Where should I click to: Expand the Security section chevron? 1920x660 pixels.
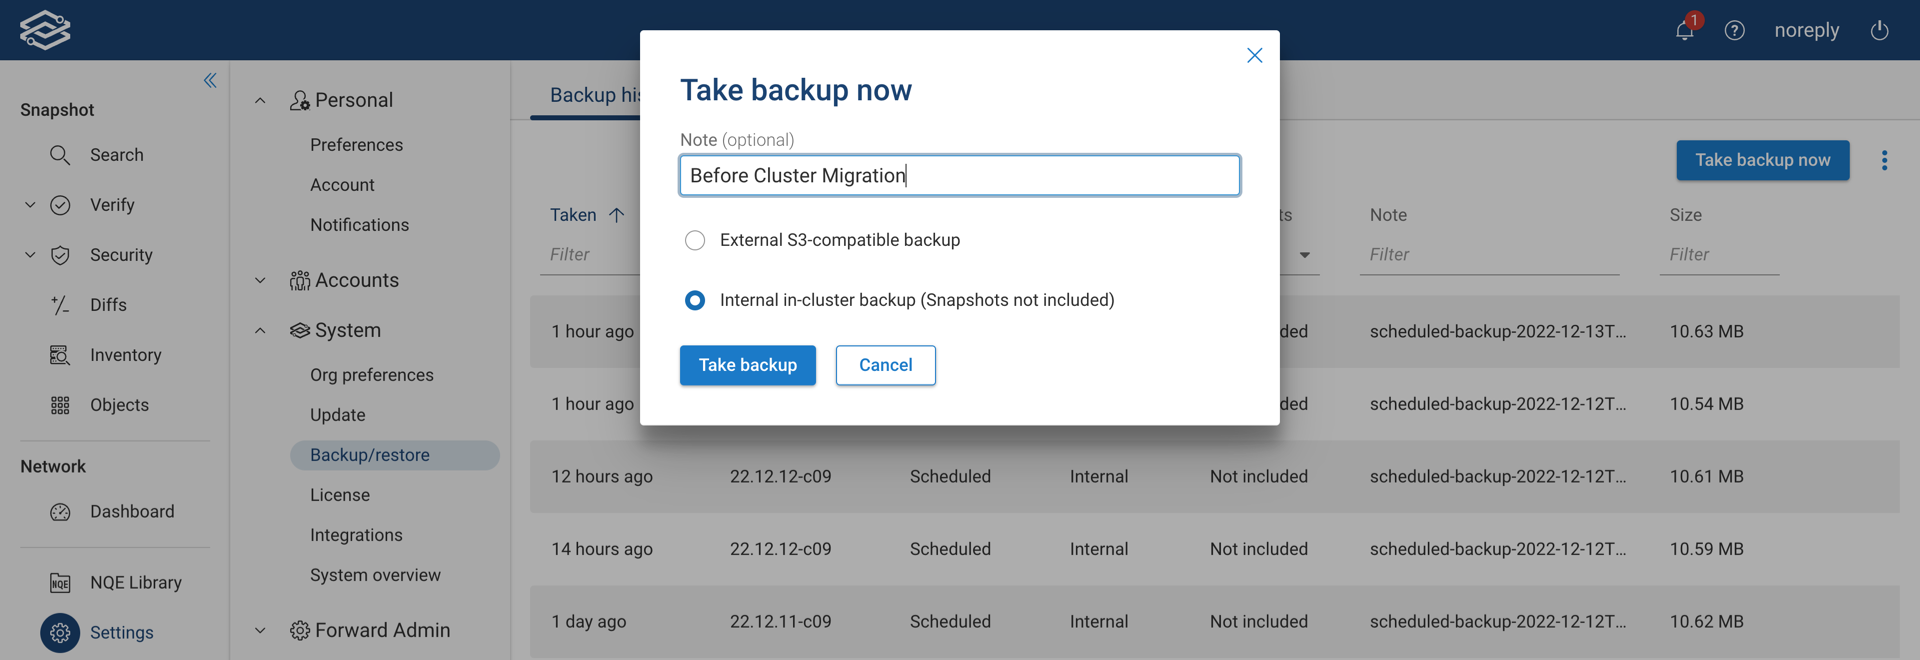coord(30,255)
